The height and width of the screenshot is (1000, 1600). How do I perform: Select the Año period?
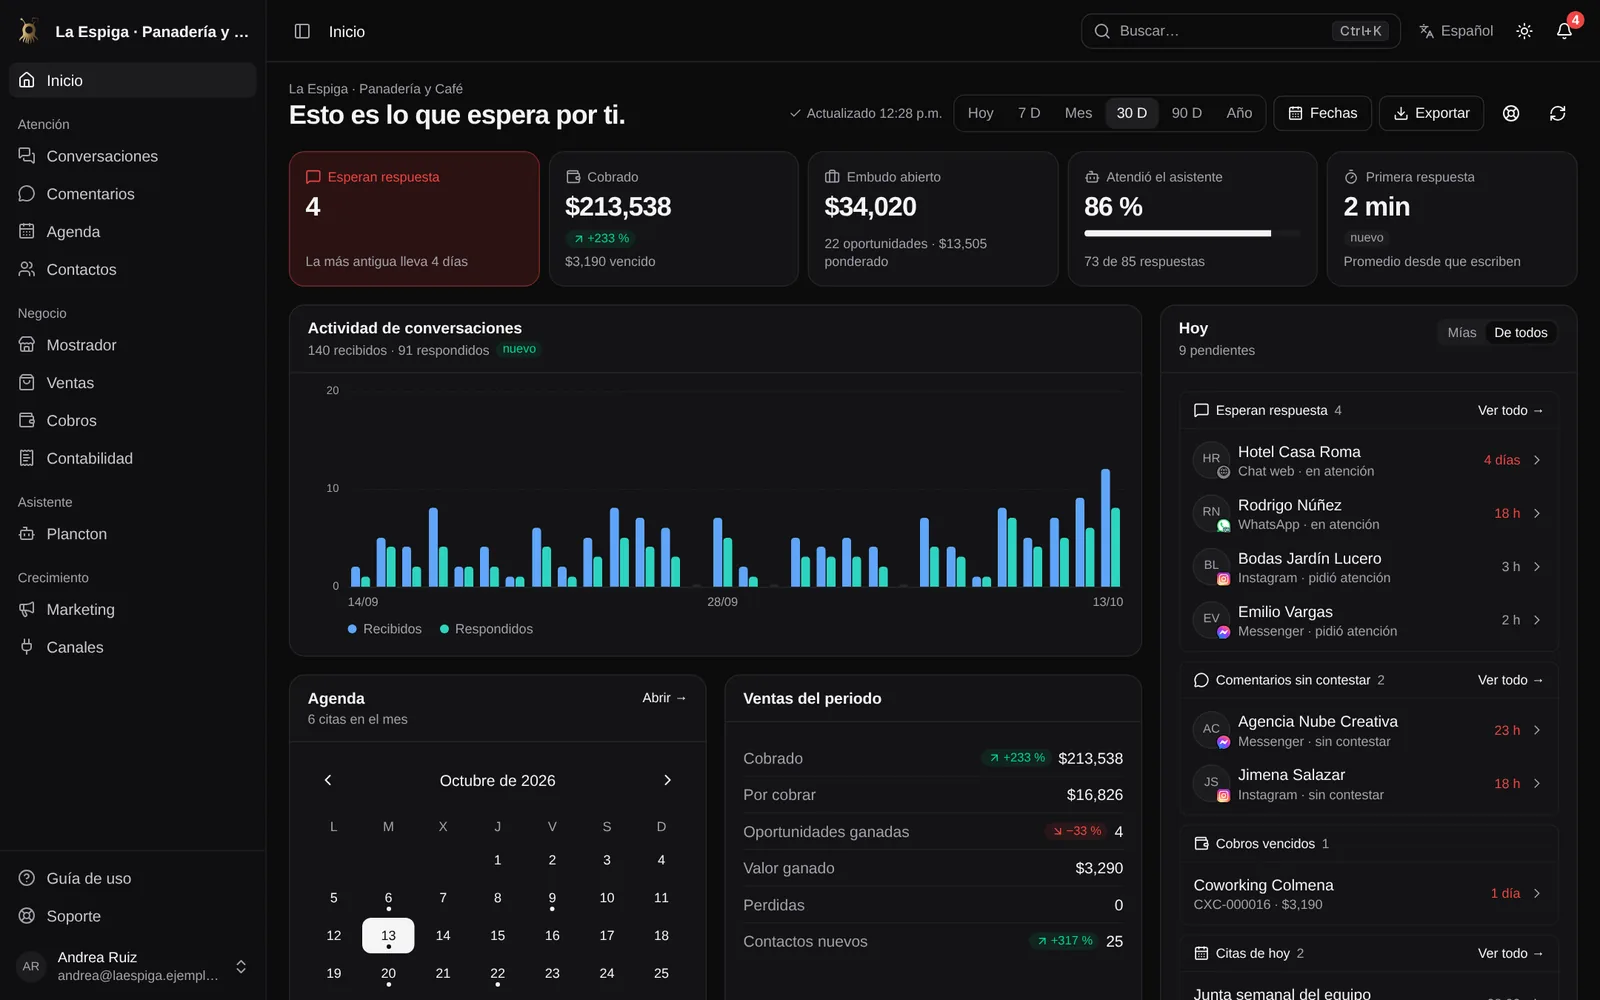coord(1239,113)
